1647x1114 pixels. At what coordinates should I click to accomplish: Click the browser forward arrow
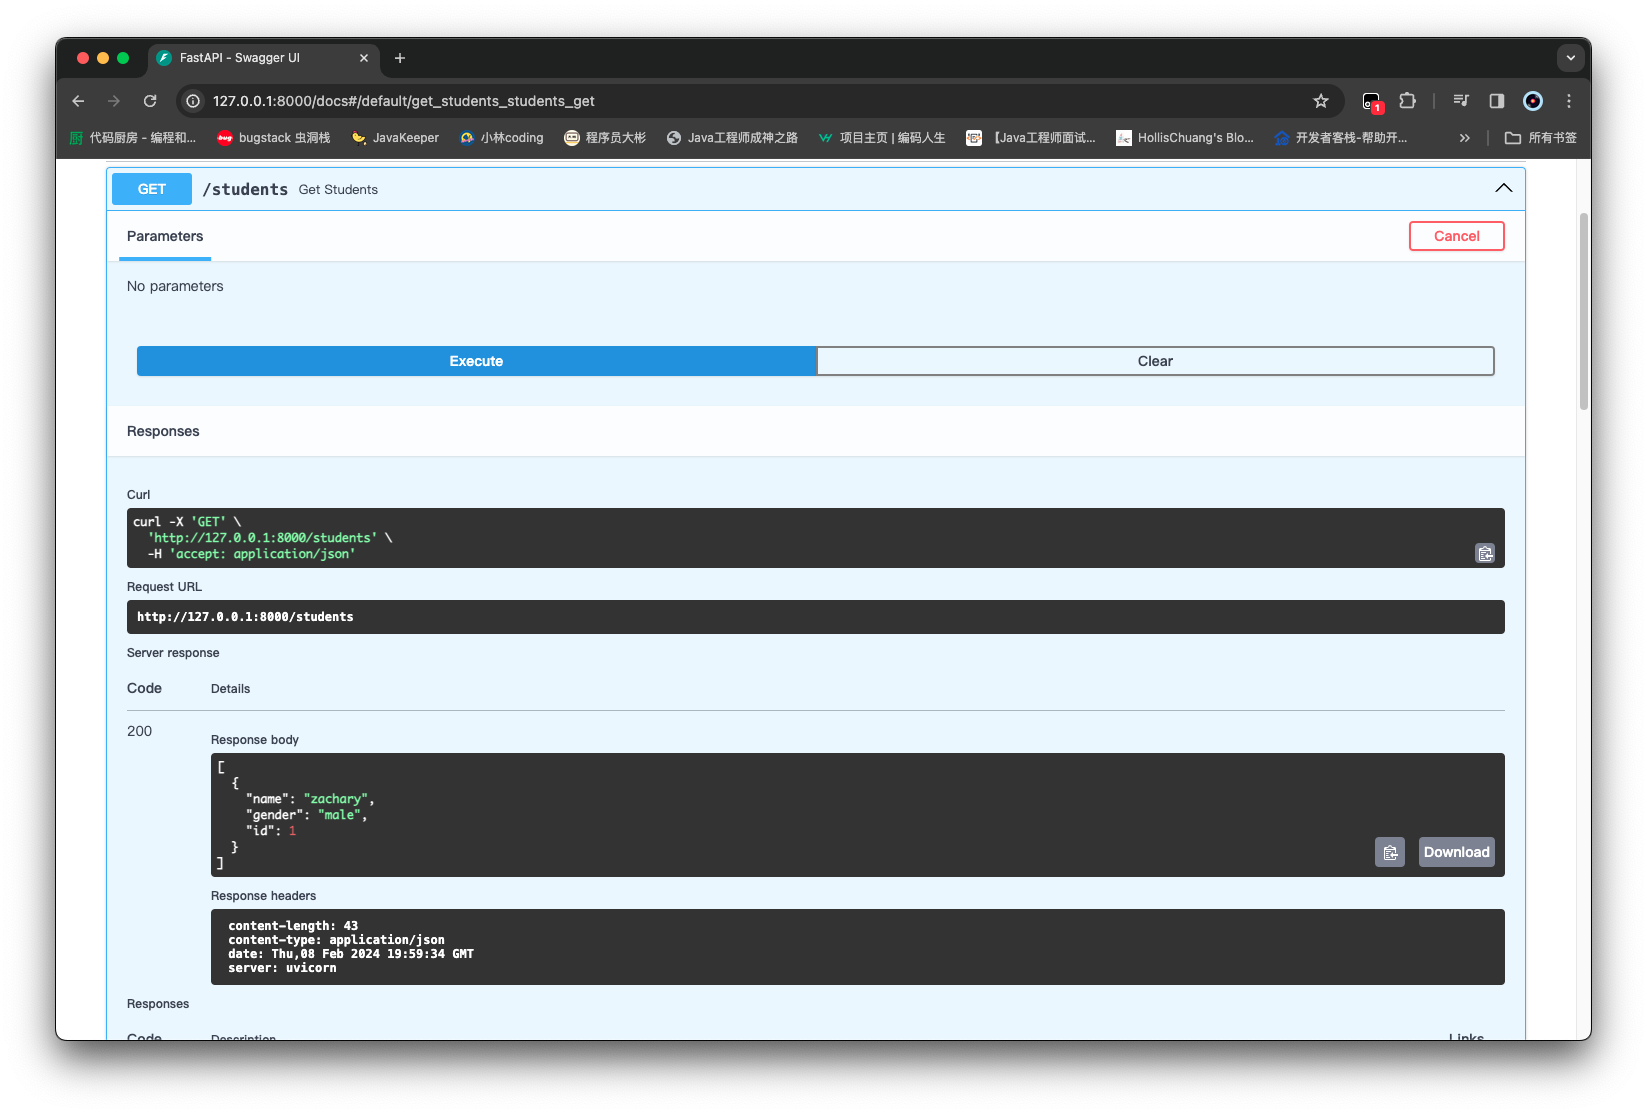[114, 101]
